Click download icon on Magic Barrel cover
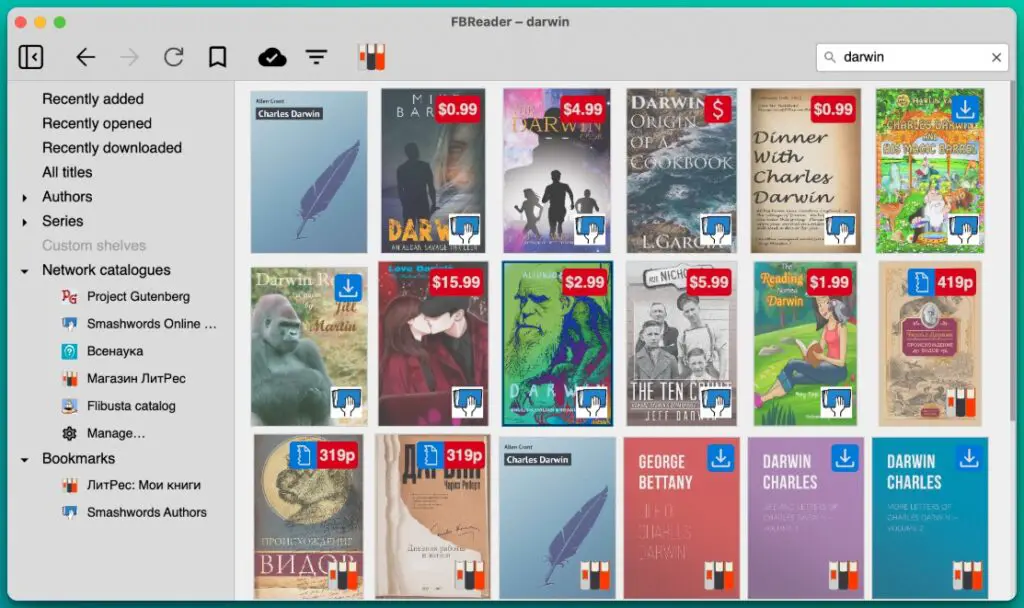 tap(965, 110)
